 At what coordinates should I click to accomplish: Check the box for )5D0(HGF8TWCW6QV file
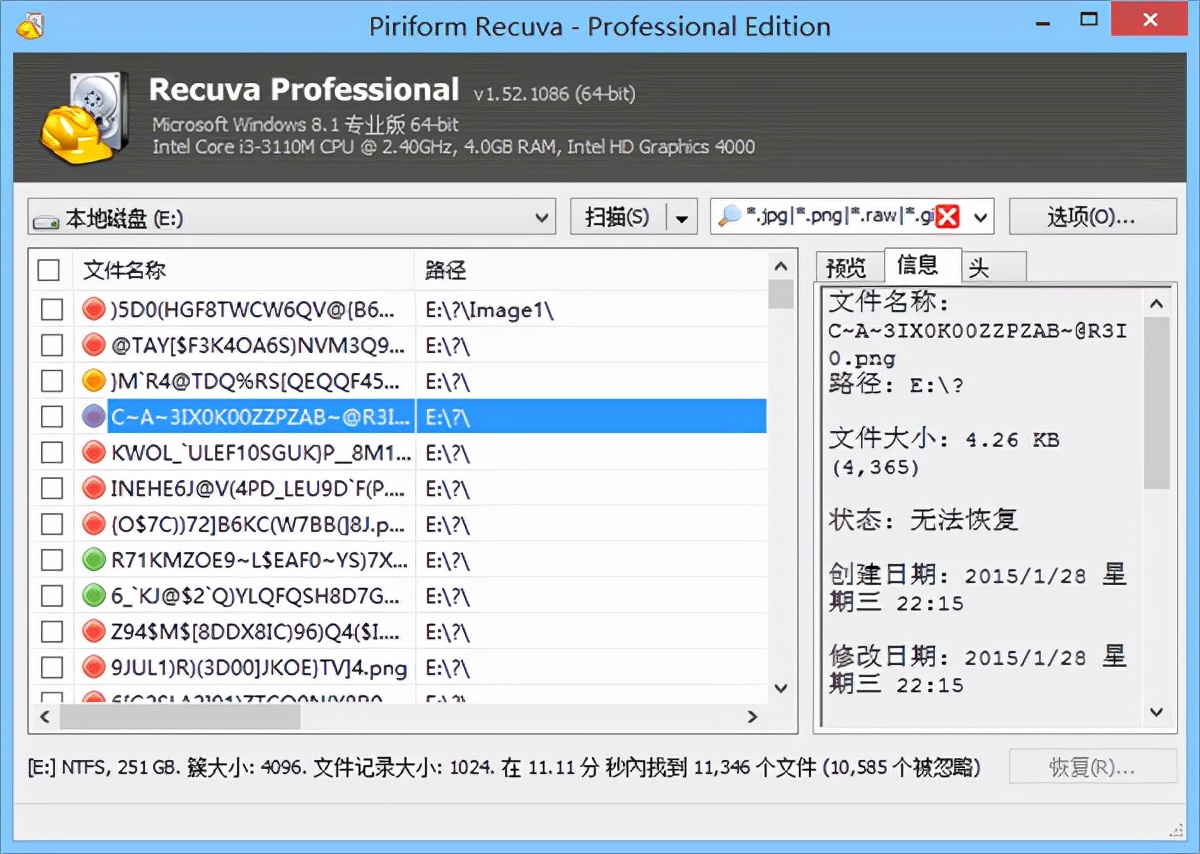[x=51, y=310]
